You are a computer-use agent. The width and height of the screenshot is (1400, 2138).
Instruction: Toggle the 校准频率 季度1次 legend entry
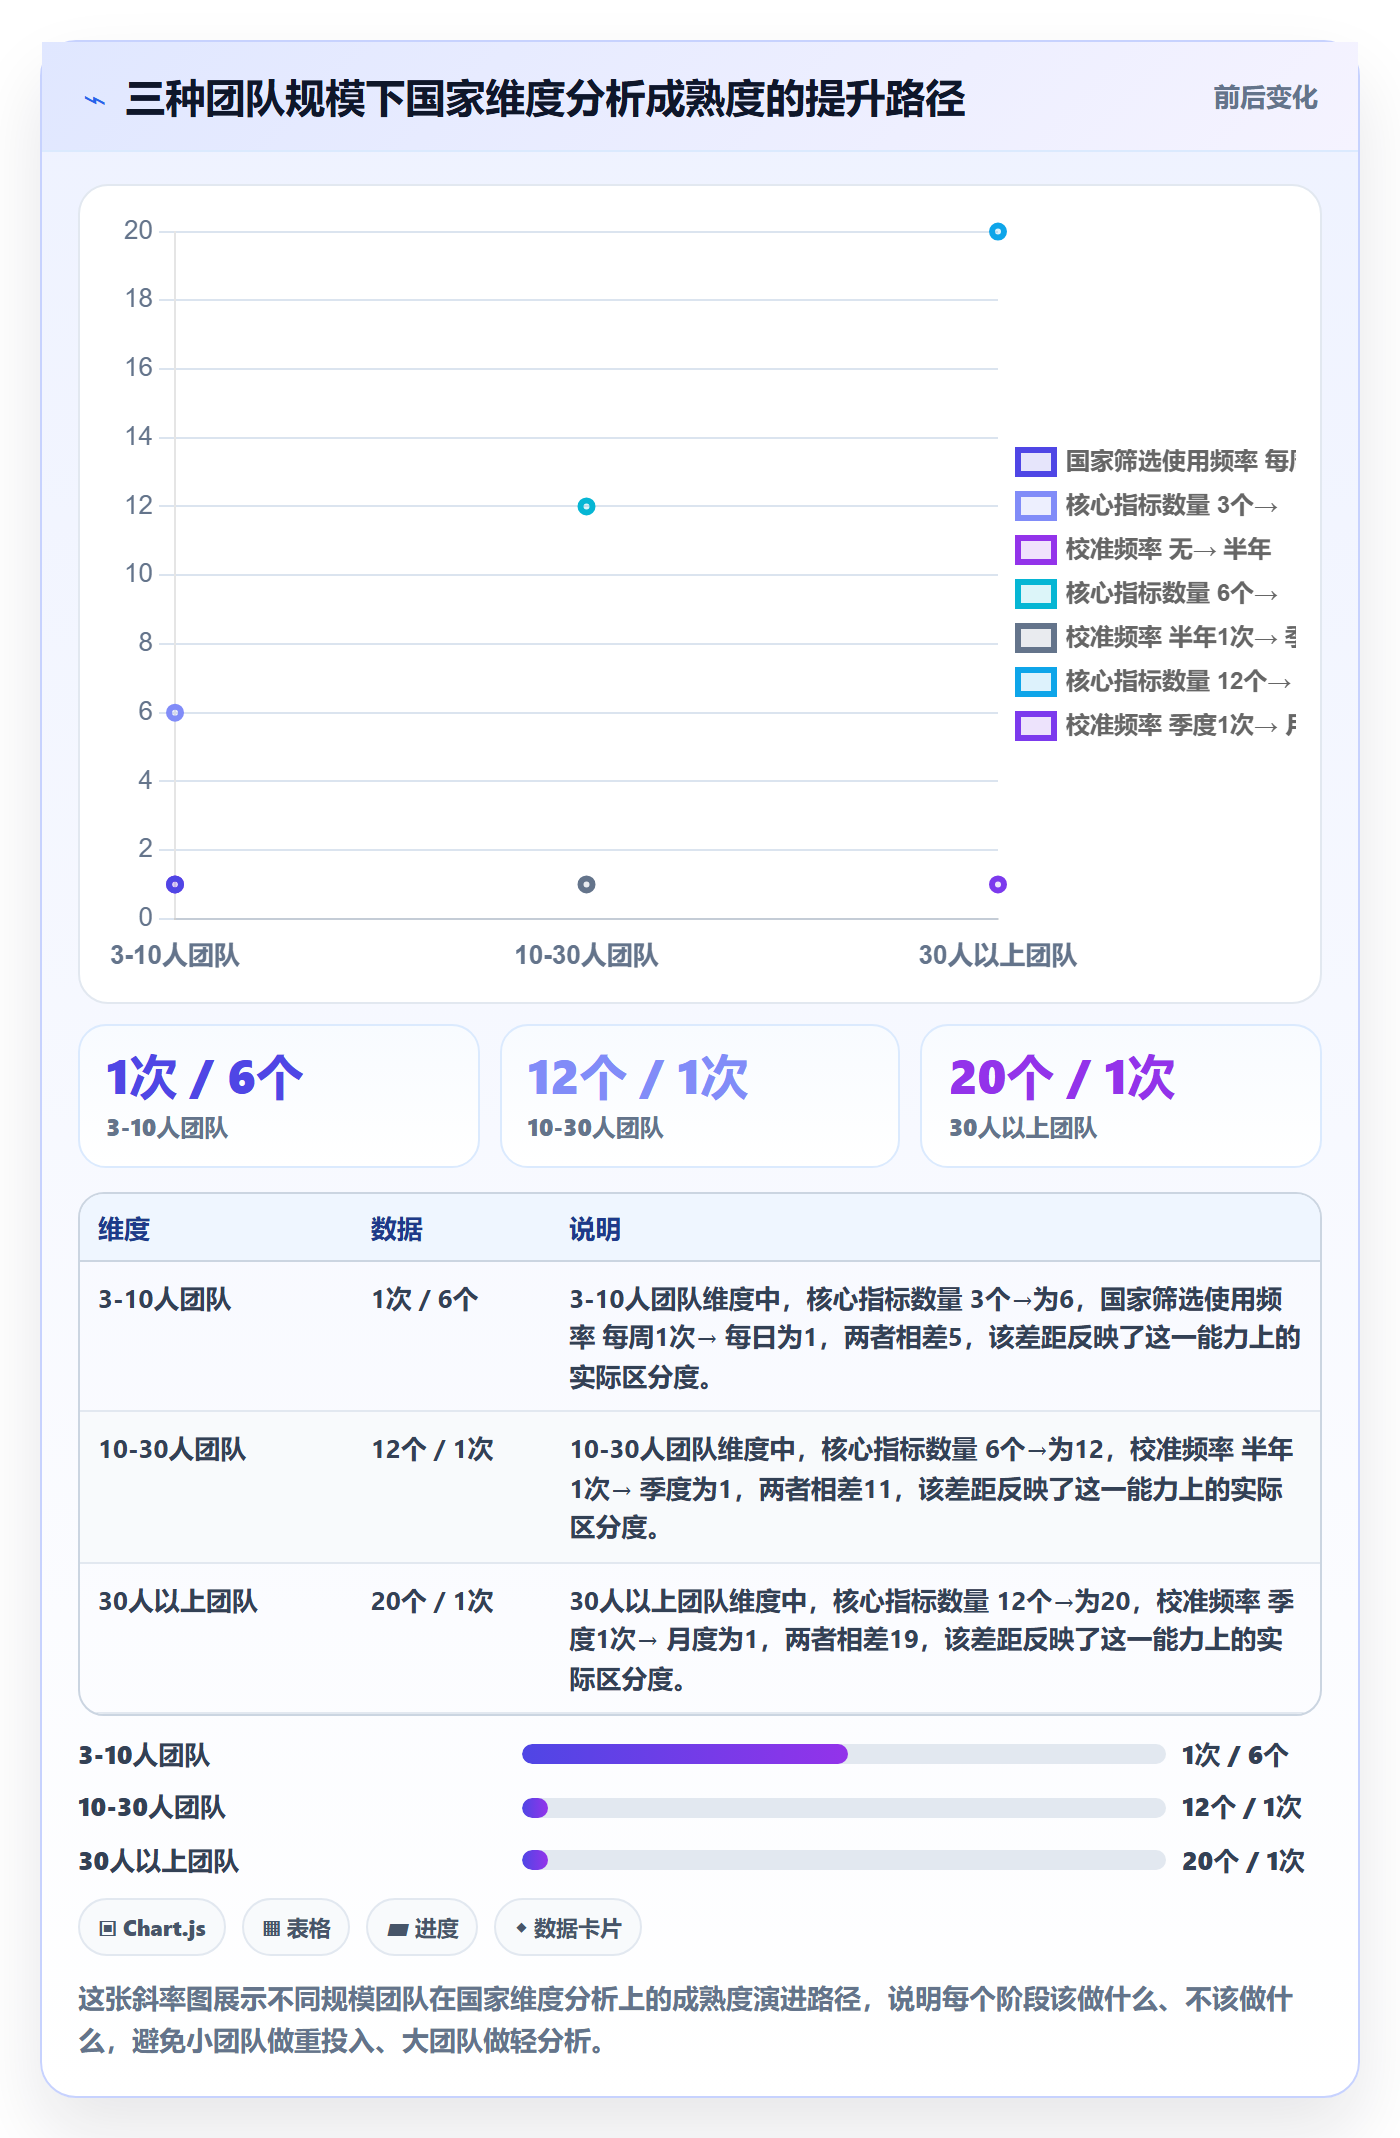[x=1155, y=725]
